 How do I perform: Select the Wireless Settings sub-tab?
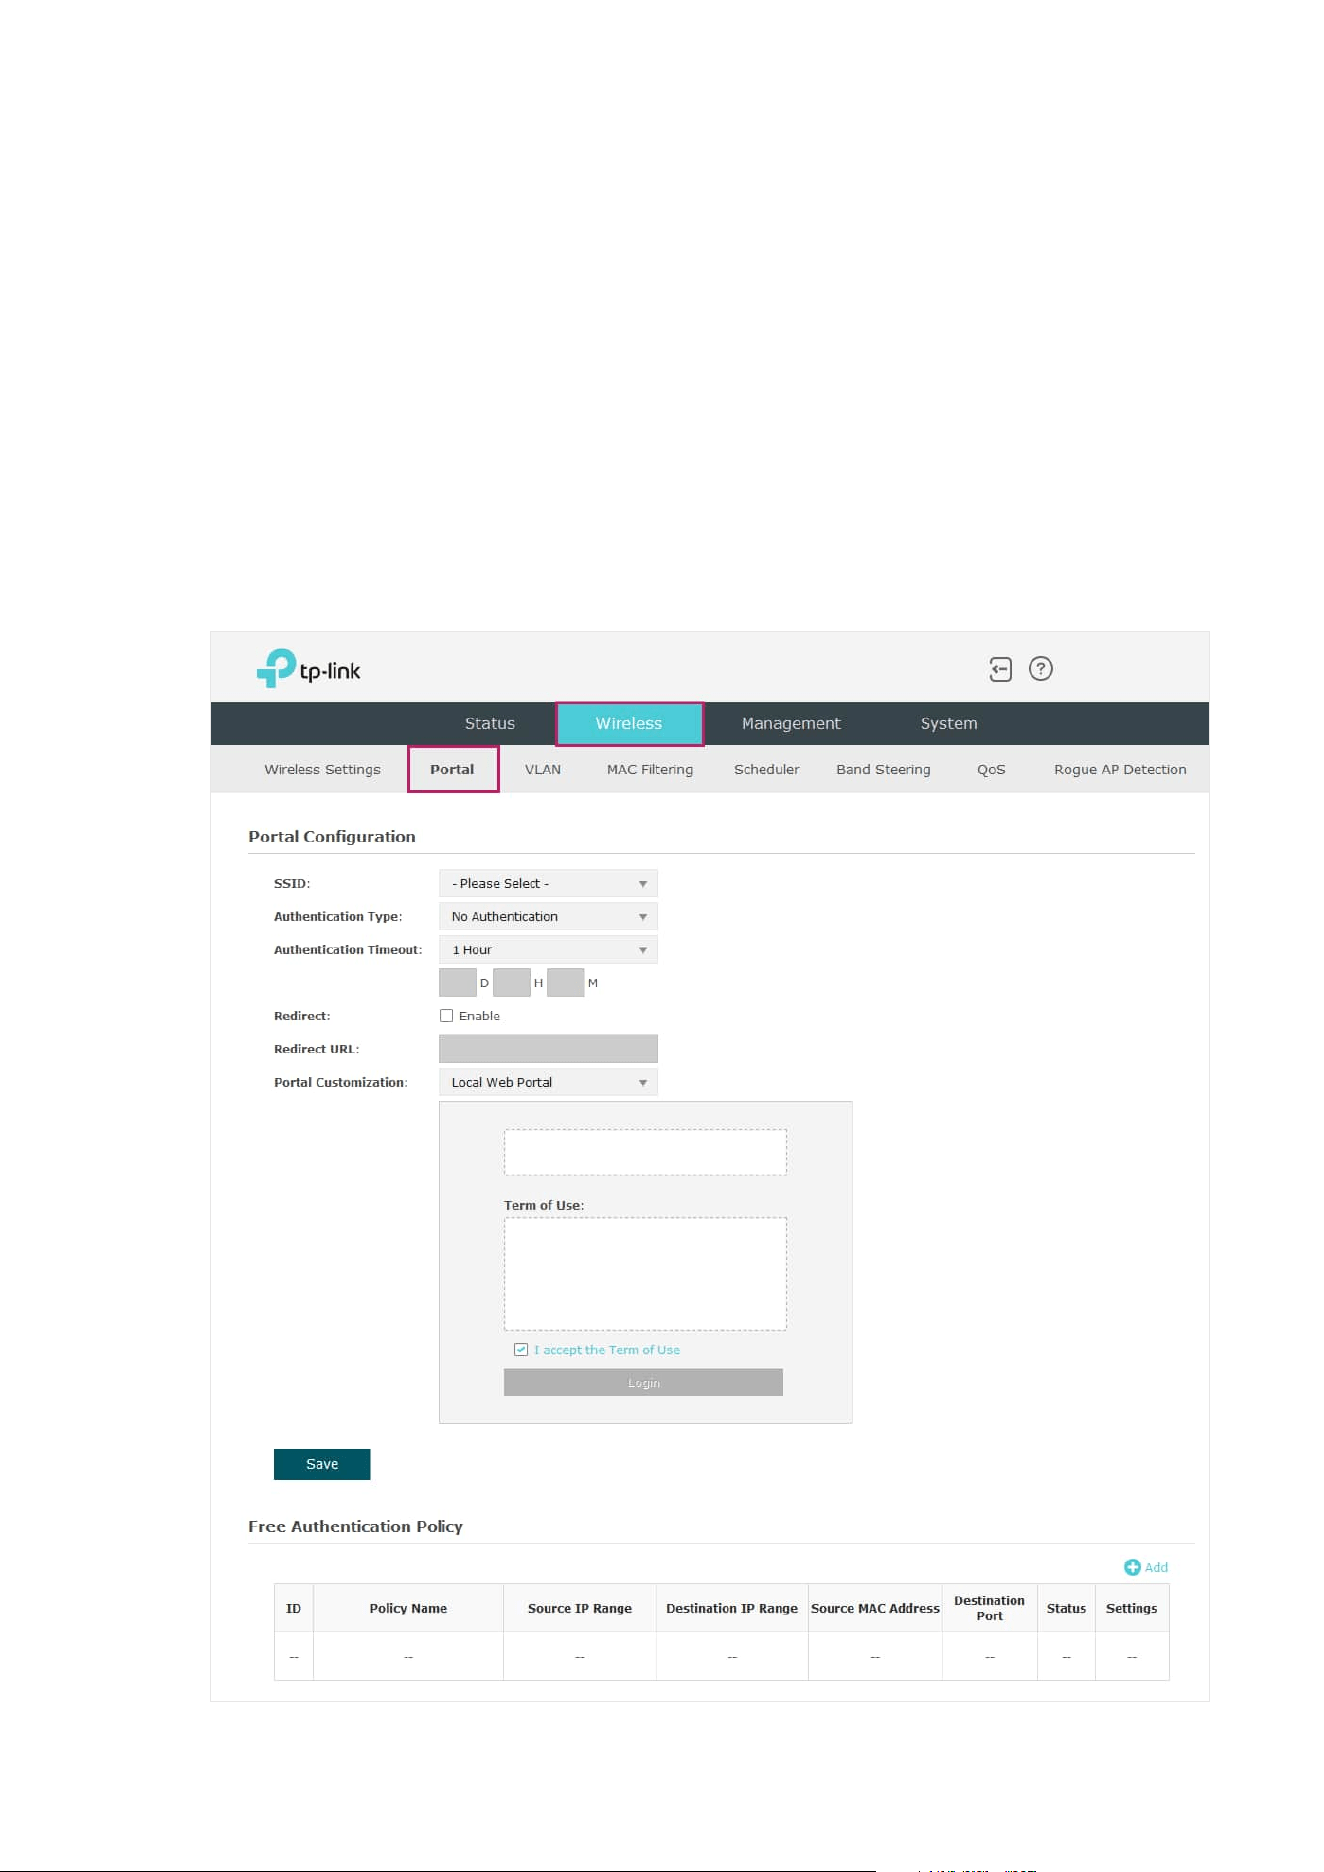click(322, 769)
